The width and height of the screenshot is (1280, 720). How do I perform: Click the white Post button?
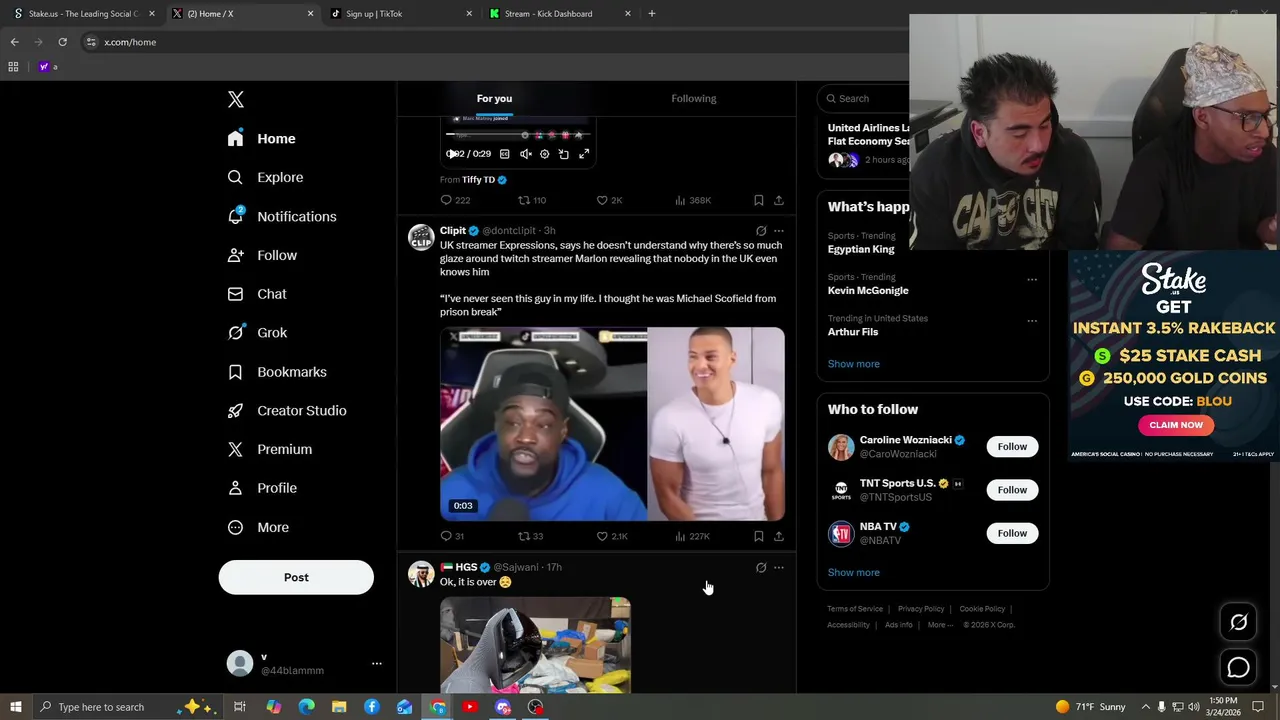[x=296, y=577]
